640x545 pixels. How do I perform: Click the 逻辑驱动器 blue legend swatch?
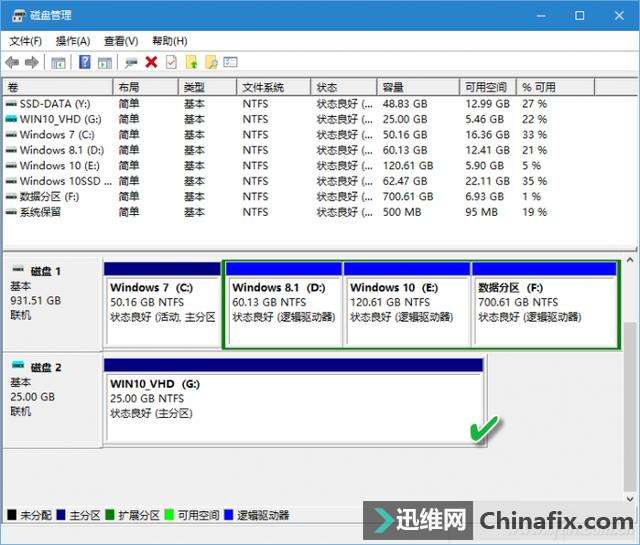[x=229, y=515]
